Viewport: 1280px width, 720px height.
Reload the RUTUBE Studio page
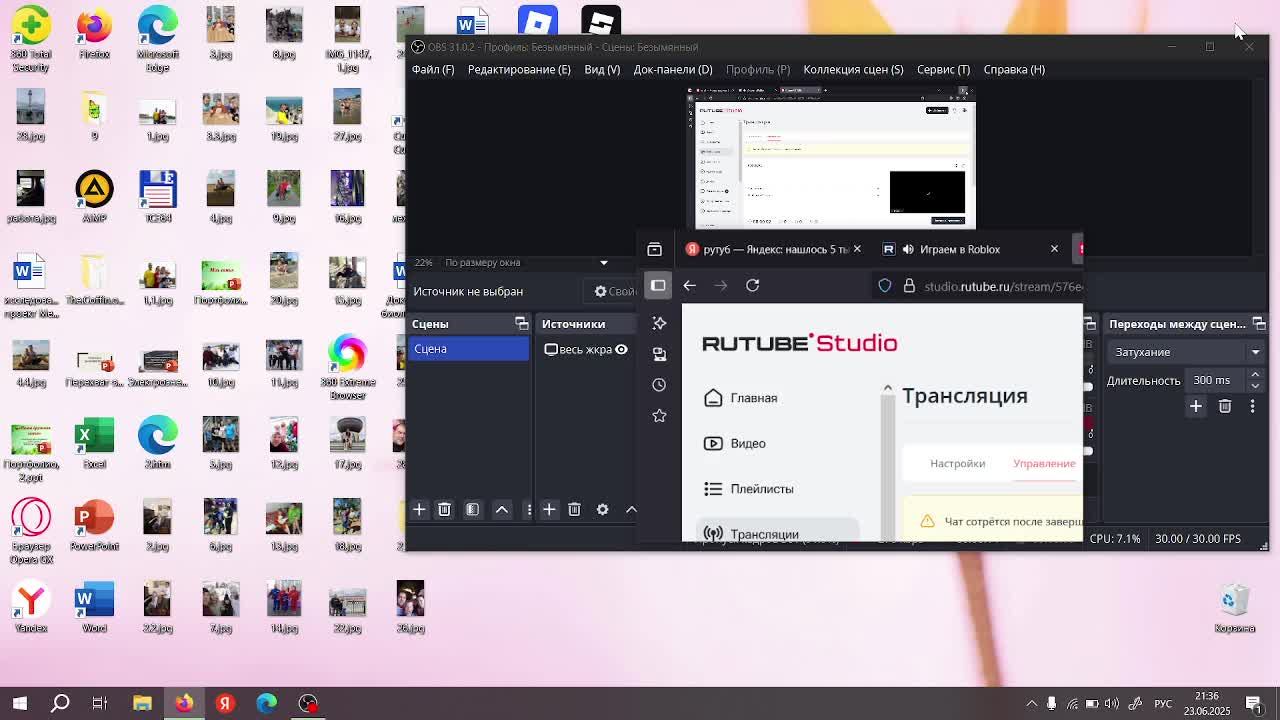coord(753,286)
